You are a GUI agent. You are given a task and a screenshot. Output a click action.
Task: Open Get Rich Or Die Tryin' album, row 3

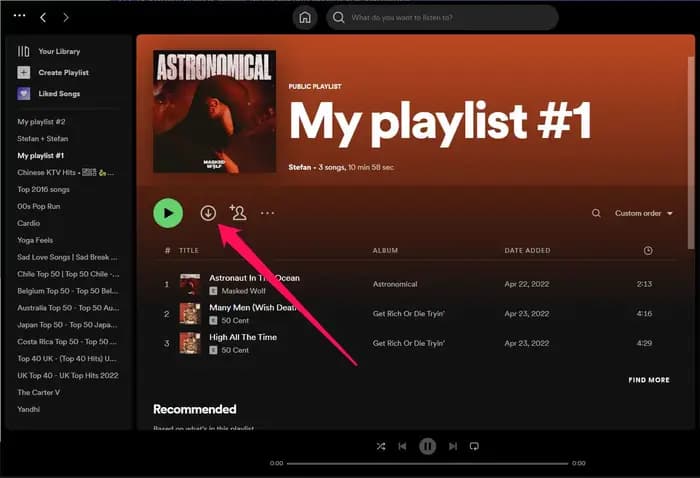pos(408,343)
